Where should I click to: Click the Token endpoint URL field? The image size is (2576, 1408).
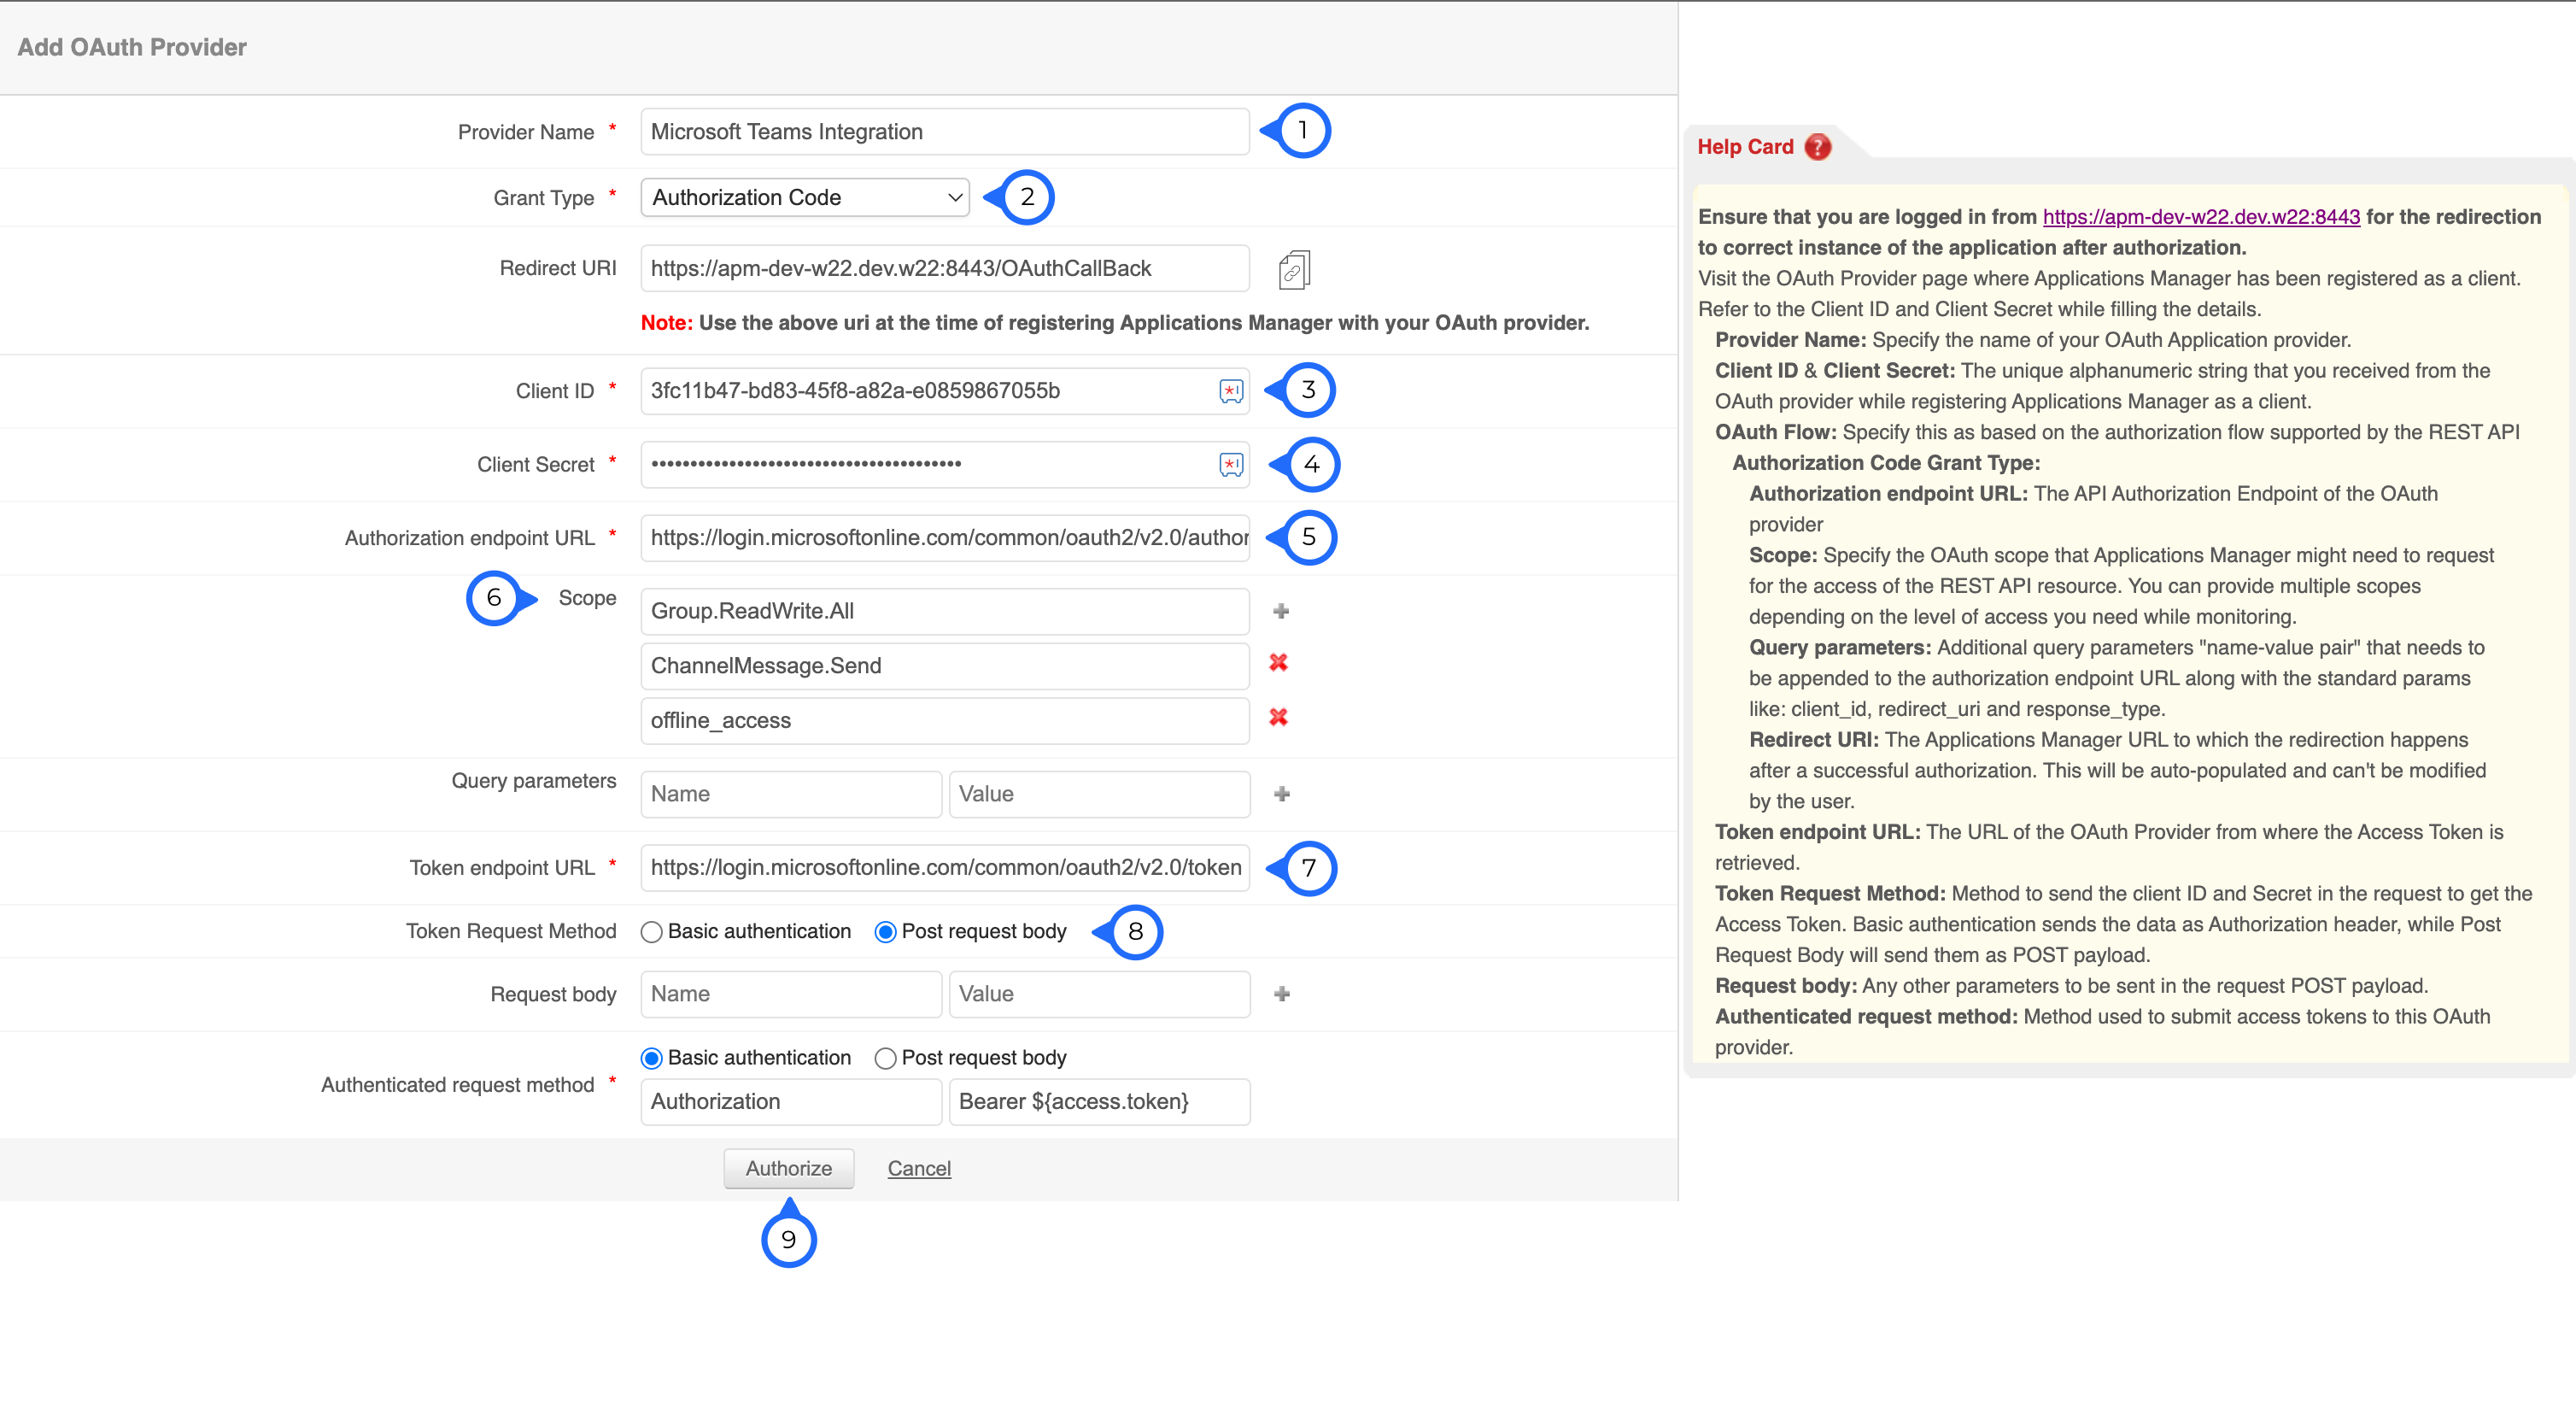pyautogui.click(x=944, y=868)
